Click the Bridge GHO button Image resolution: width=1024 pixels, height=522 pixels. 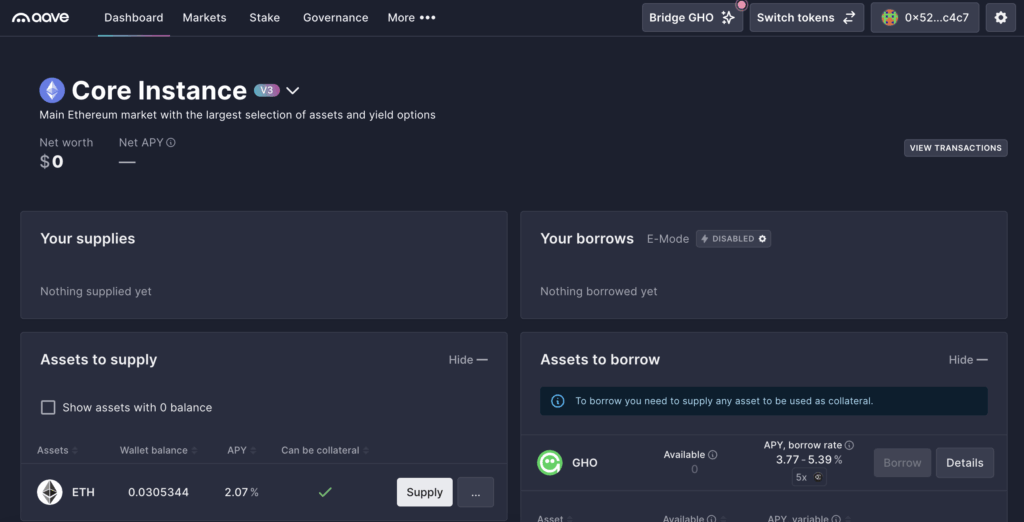click(x=692, y=18)
